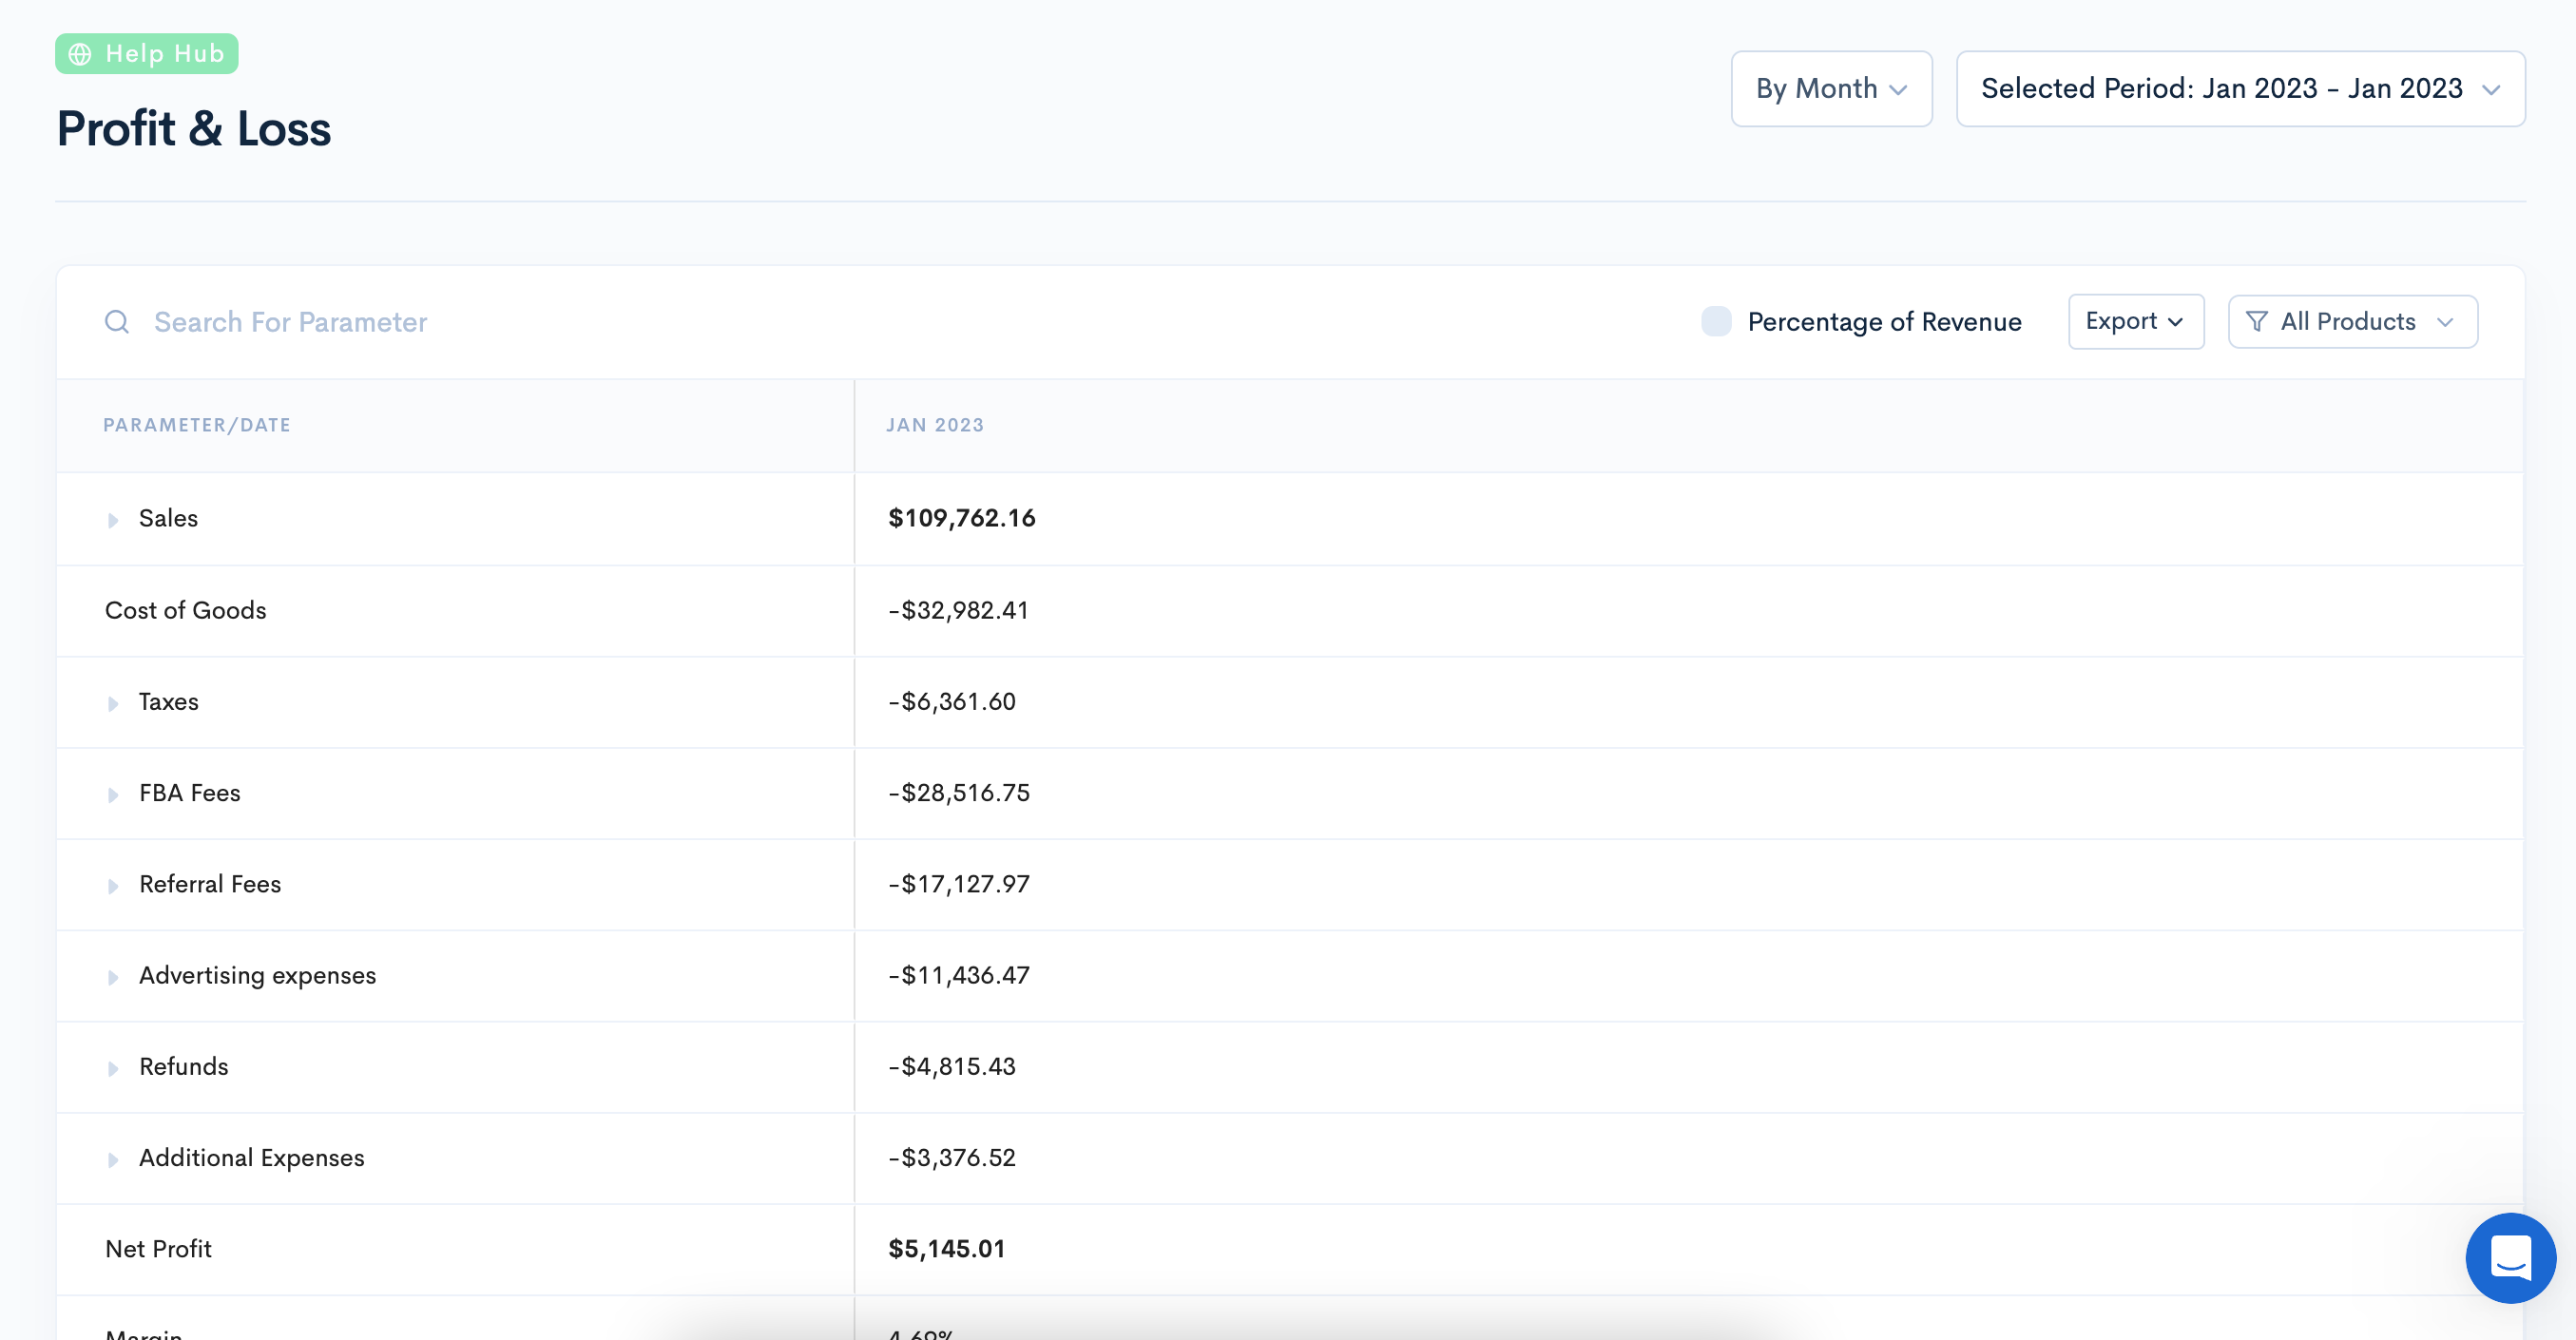The height and width of the screenshot is (1340, 2576).
Task: Click the globe icon in Help Hub
Action: 80,54
